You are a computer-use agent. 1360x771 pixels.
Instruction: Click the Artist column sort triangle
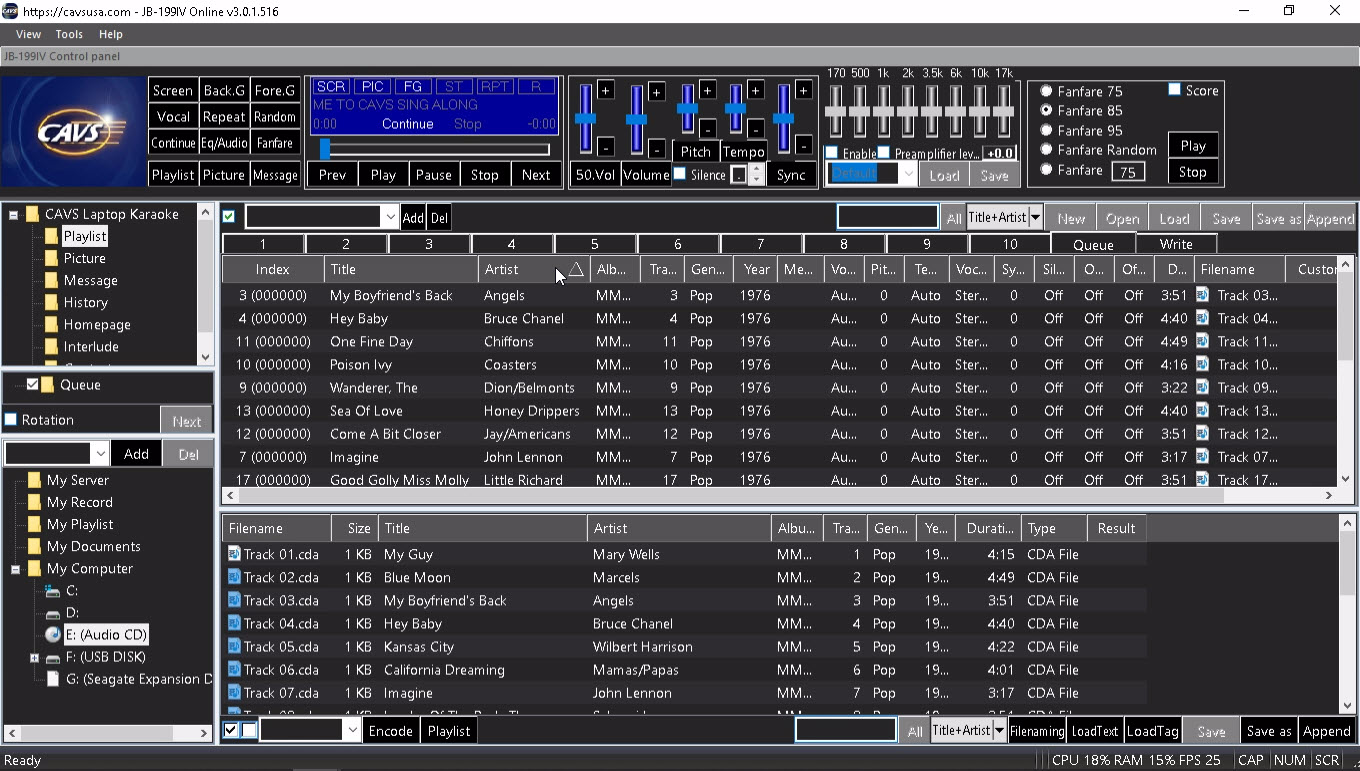point(576,269)
